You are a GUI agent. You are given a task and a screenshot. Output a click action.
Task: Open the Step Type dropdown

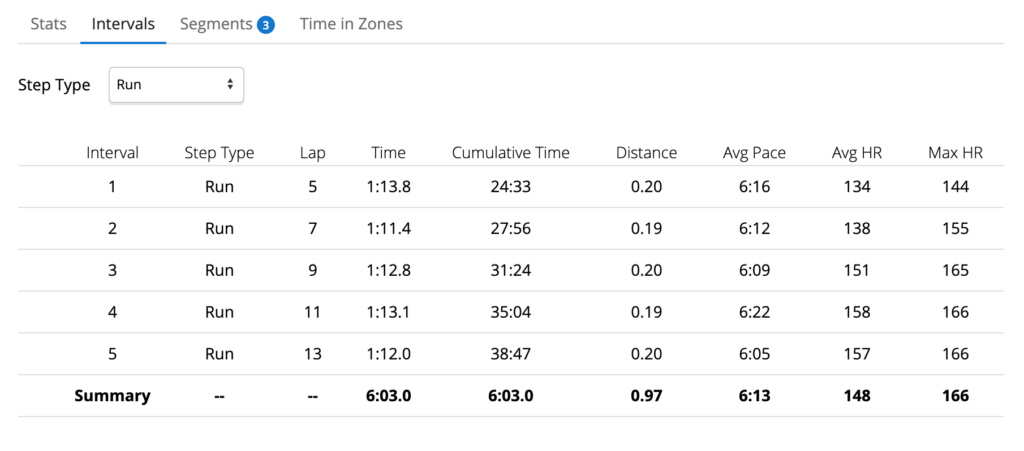click(x=176, y=85)
